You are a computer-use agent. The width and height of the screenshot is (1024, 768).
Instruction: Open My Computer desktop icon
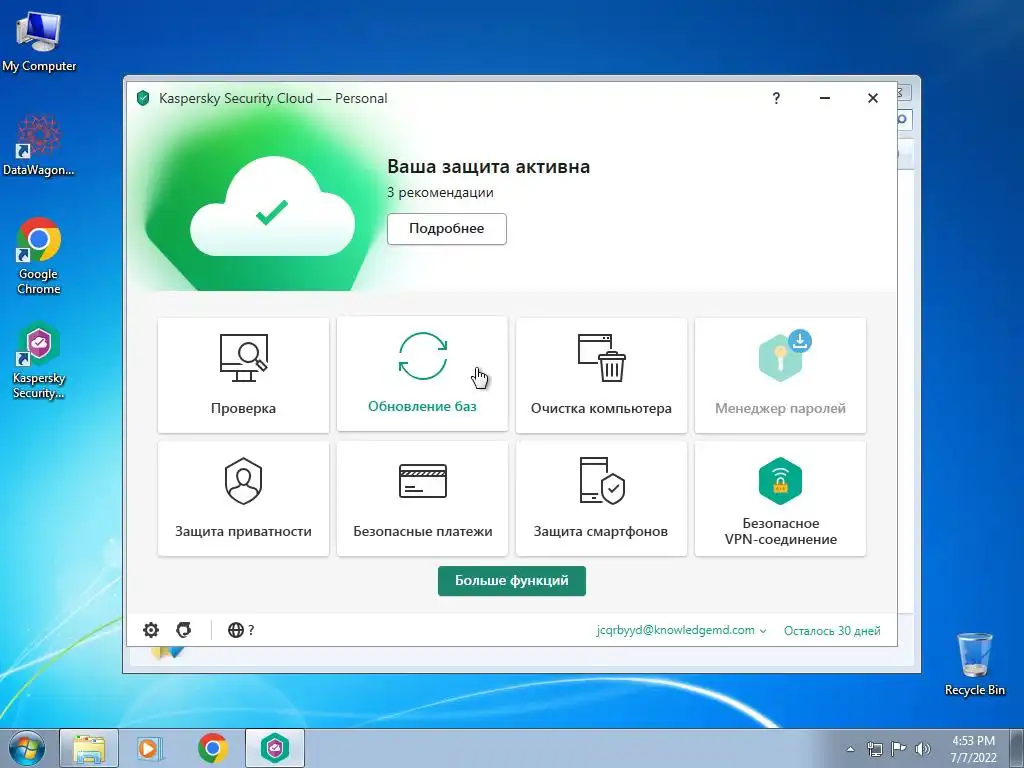tap(39, 42)
